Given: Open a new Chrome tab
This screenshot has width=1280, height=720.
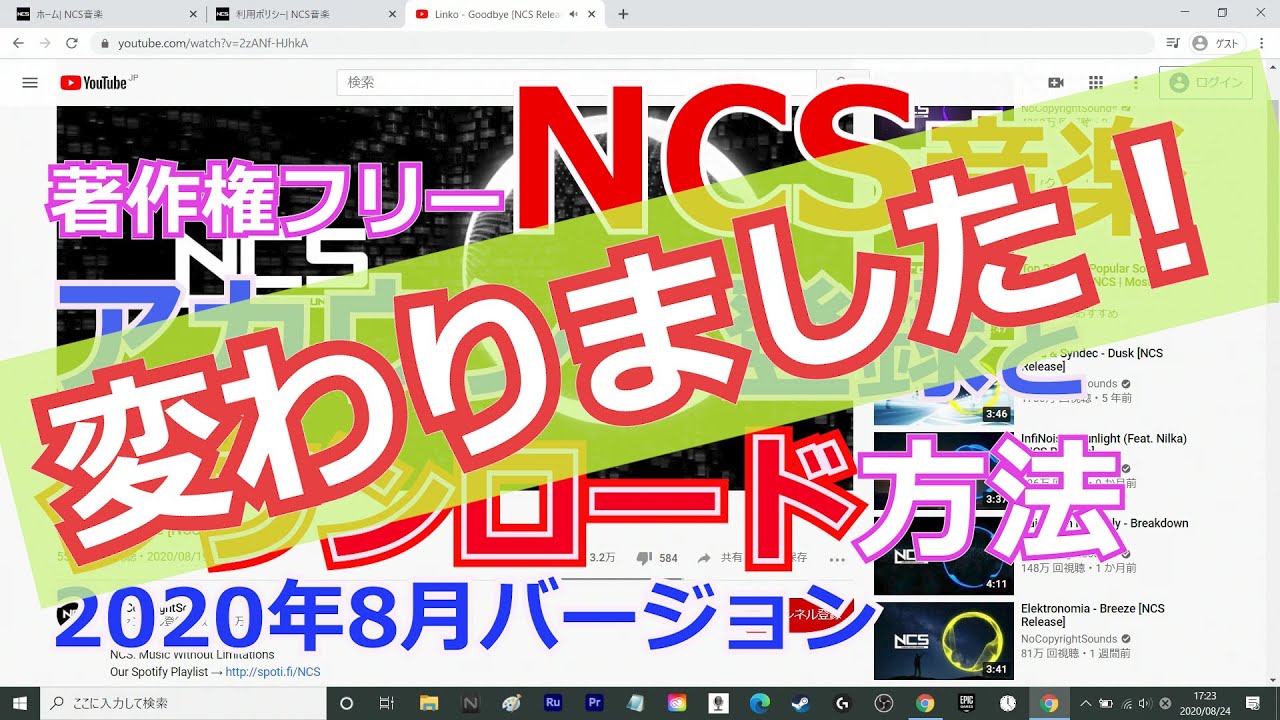Looking at the screenshot, I should click(624, 14).
